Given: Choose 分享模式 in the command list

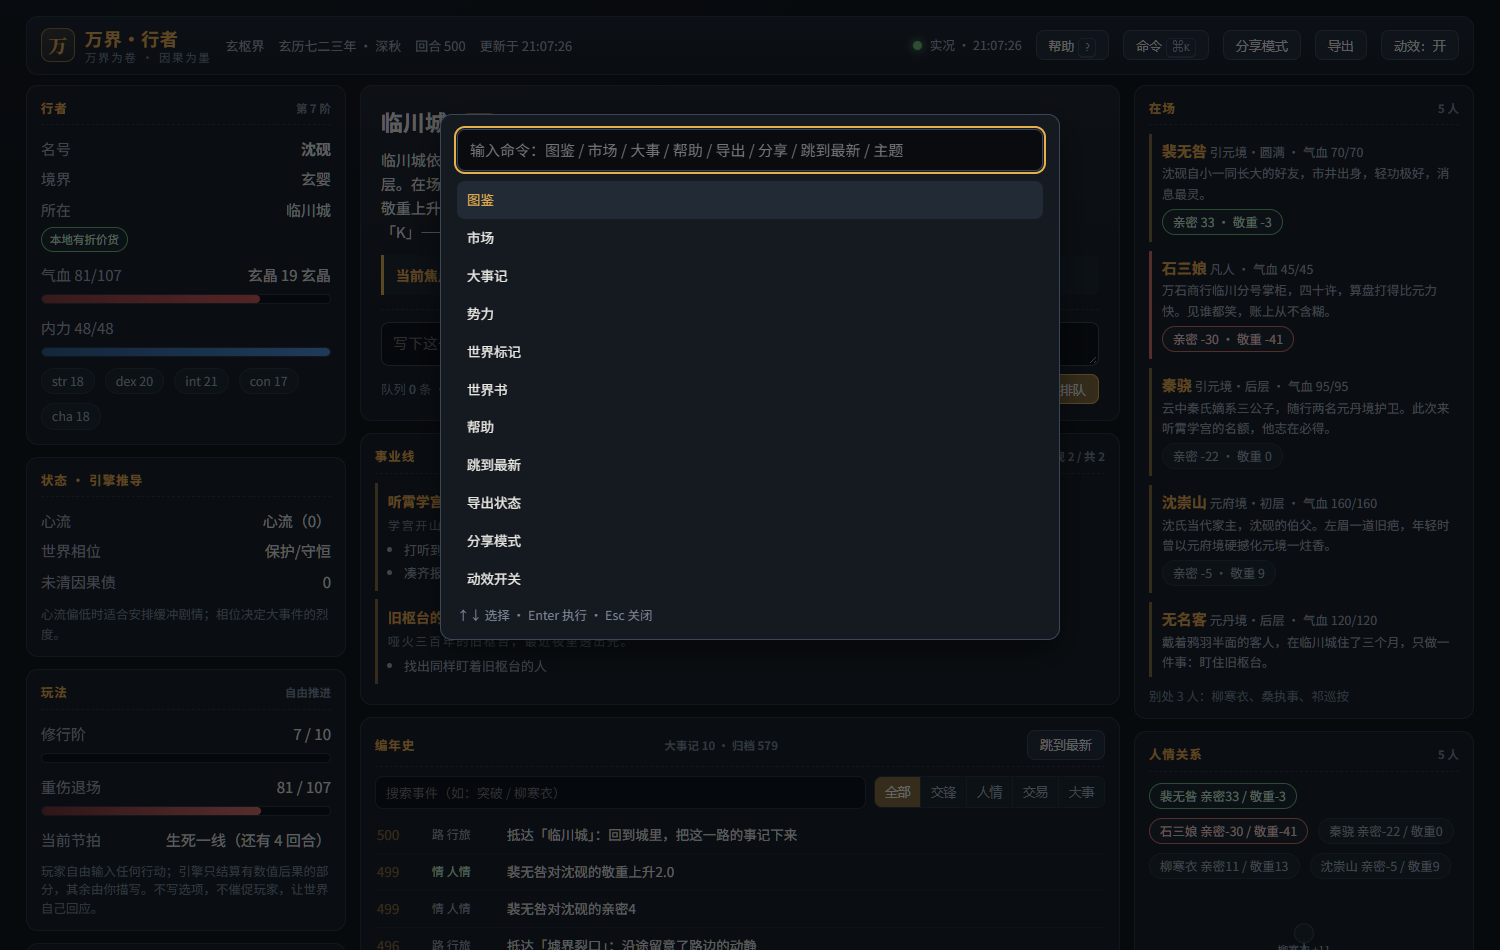Looking at the screenshot, I should tap(750, 541).
